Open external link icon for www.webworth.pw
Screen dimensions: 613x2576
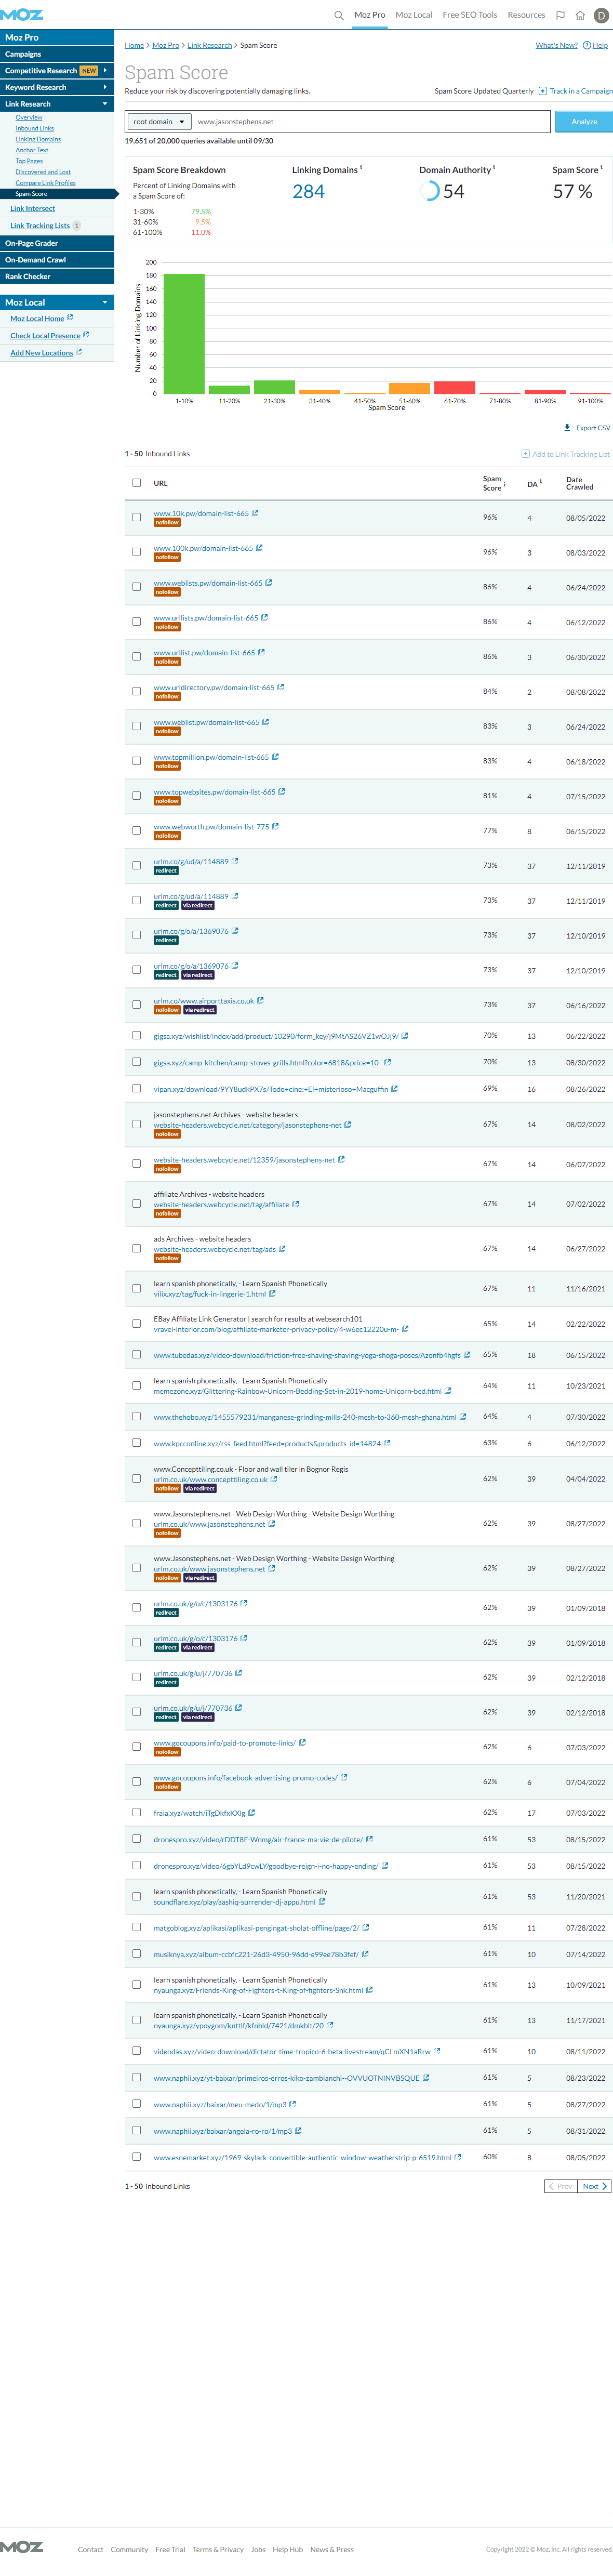click(275, 827)
